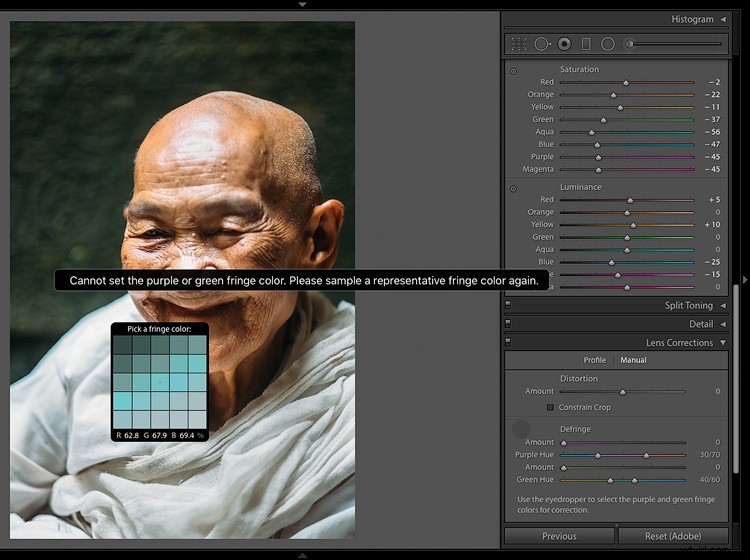Viewport: 750px width, 560px height.
Task: Click the Luminance Yellow value +10
Action: pyautogui.click(x=712, y=225)
